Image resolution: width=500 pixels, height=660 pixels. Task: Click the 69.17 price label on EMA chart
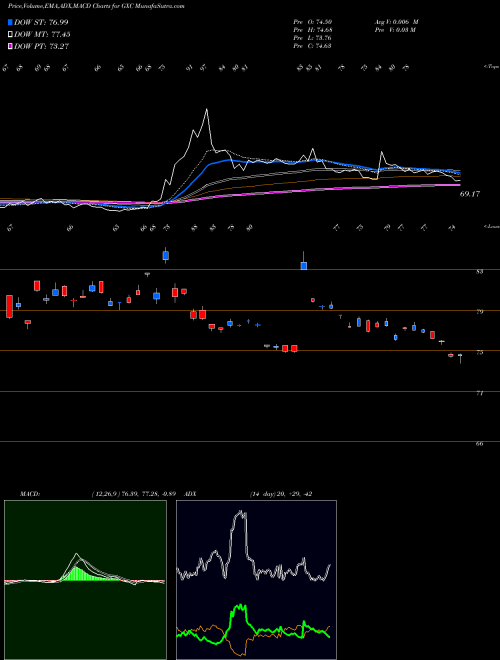coord(470,194)
